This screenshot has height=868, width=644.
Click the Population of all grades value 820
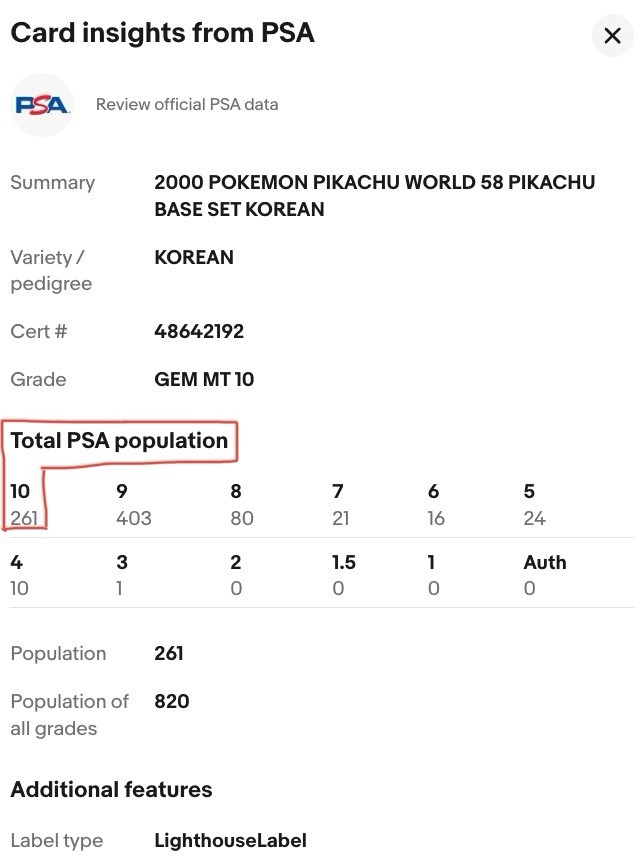[x=172, y=701]
